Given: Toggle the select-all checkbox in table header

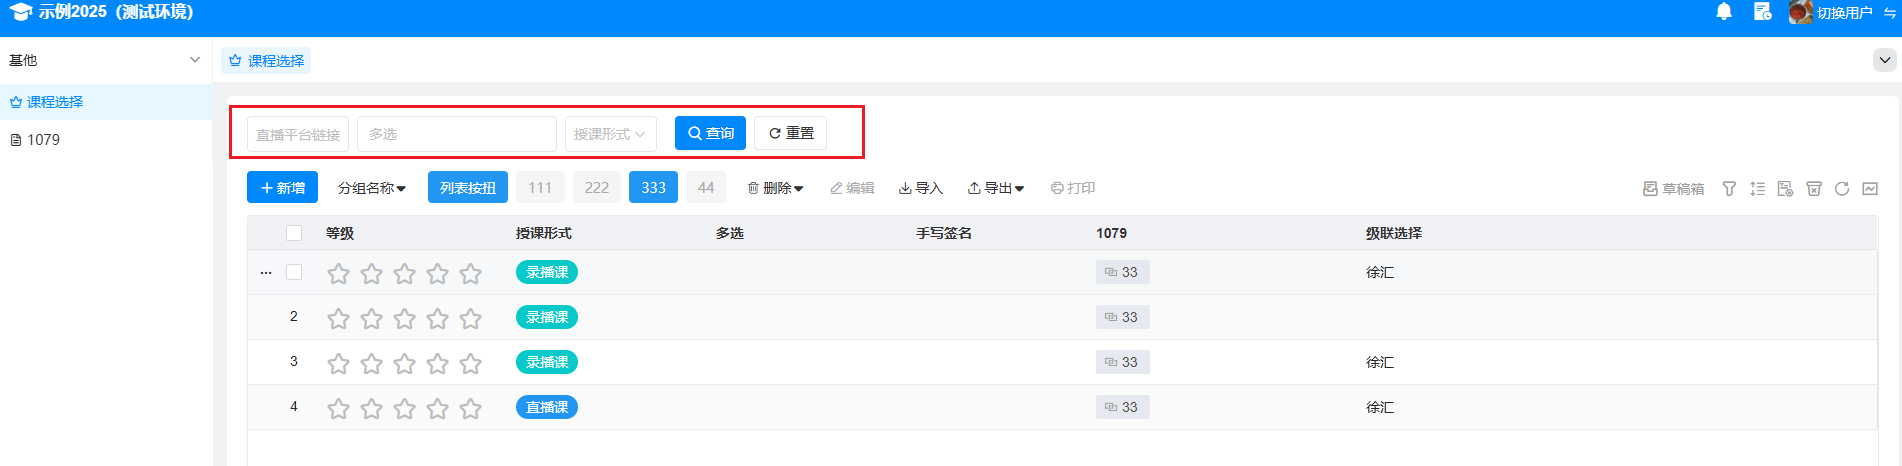Looking at the screenshot, I should pos(294,233).
